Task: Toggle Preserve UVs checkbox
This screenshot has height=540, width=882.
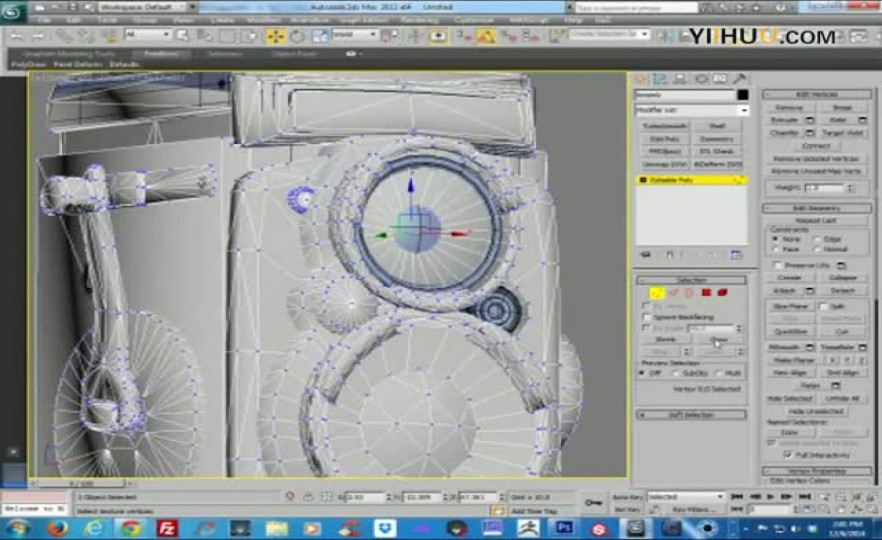Action: coord(778,265)
